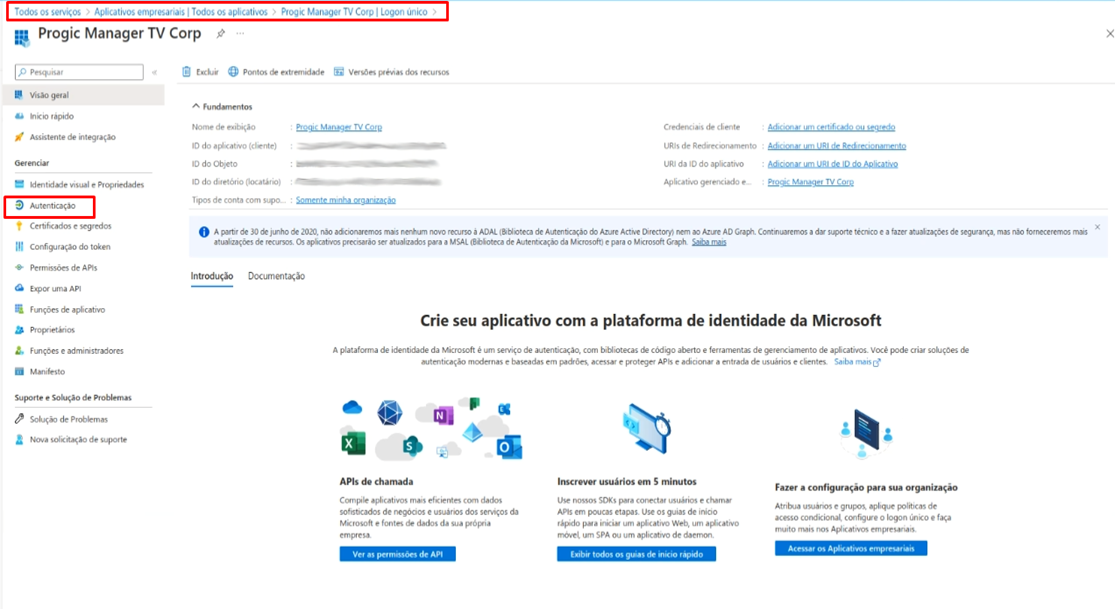Switch to the Documentação tab

click(276, 276)
